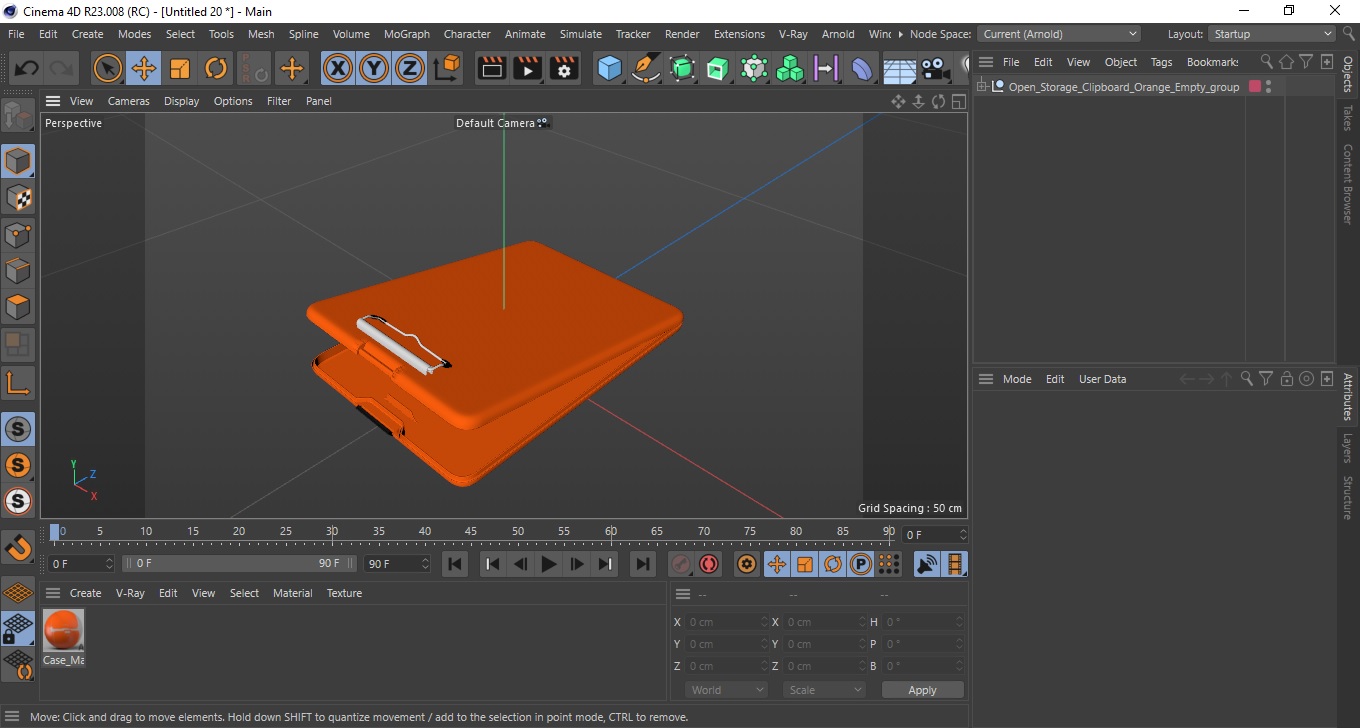The height and width of the screenshot is (728, 1360).
Task: Click Go to End of animation
Action: click(x=642, y=564)
